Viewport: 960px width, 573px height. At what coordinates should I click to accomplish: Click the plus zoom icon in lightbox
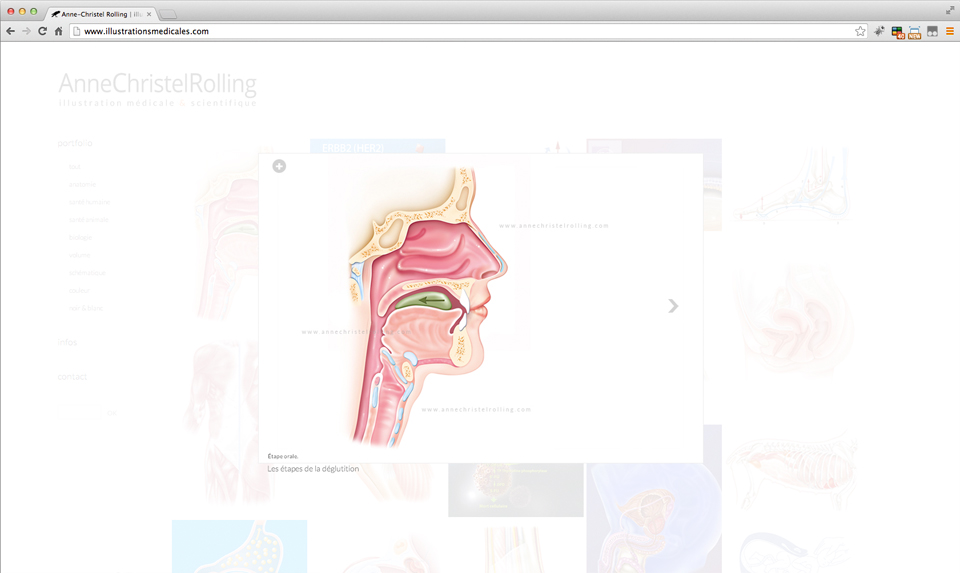tap(279, 166)
